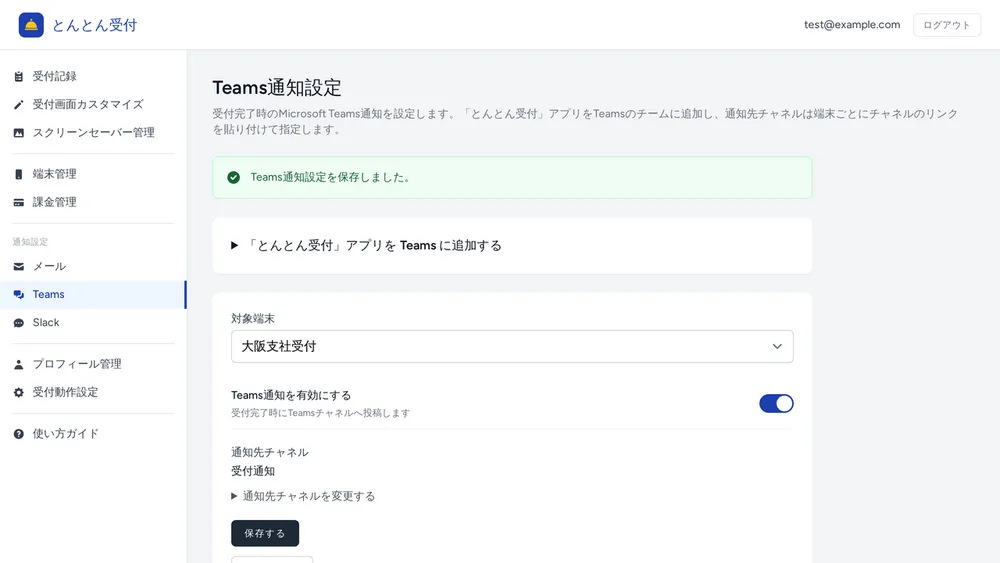Open the 対象端末 dropdown showing 大阪支社受付
The image size is (1000, 563).
point(512,346)
